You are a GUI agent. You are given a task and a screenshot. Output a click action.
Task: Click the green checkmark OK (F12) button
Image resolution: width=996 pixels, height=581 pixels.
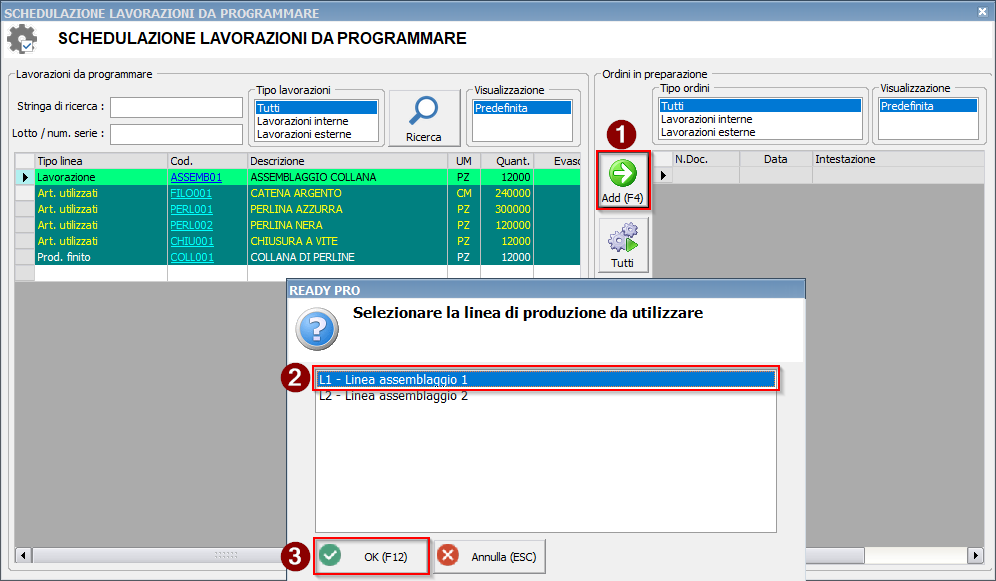point(371,556)
